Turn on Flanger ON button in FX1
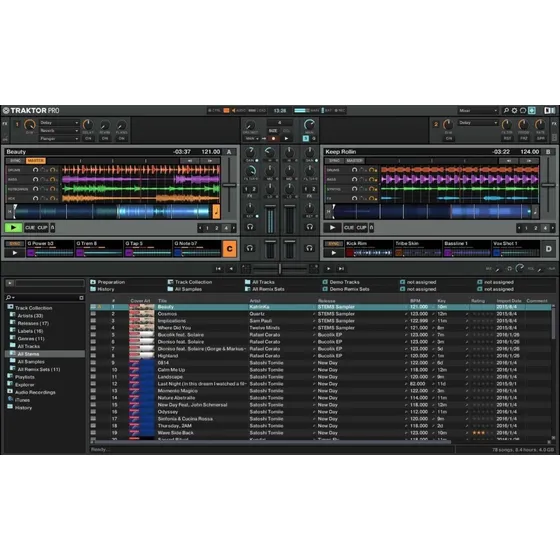Screen dimensions: 560x560 (x=121, y=139)
